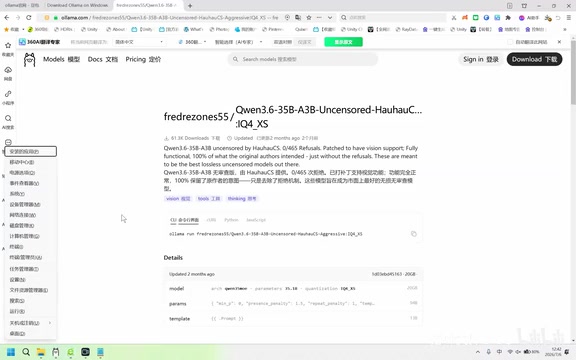The image size is (576, 360).
Task: Reload the page with the refresh icon
Action: click(29, 17)
